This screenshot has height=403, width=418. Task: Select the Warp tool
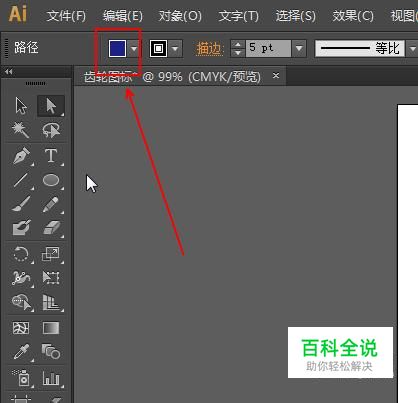21,278
